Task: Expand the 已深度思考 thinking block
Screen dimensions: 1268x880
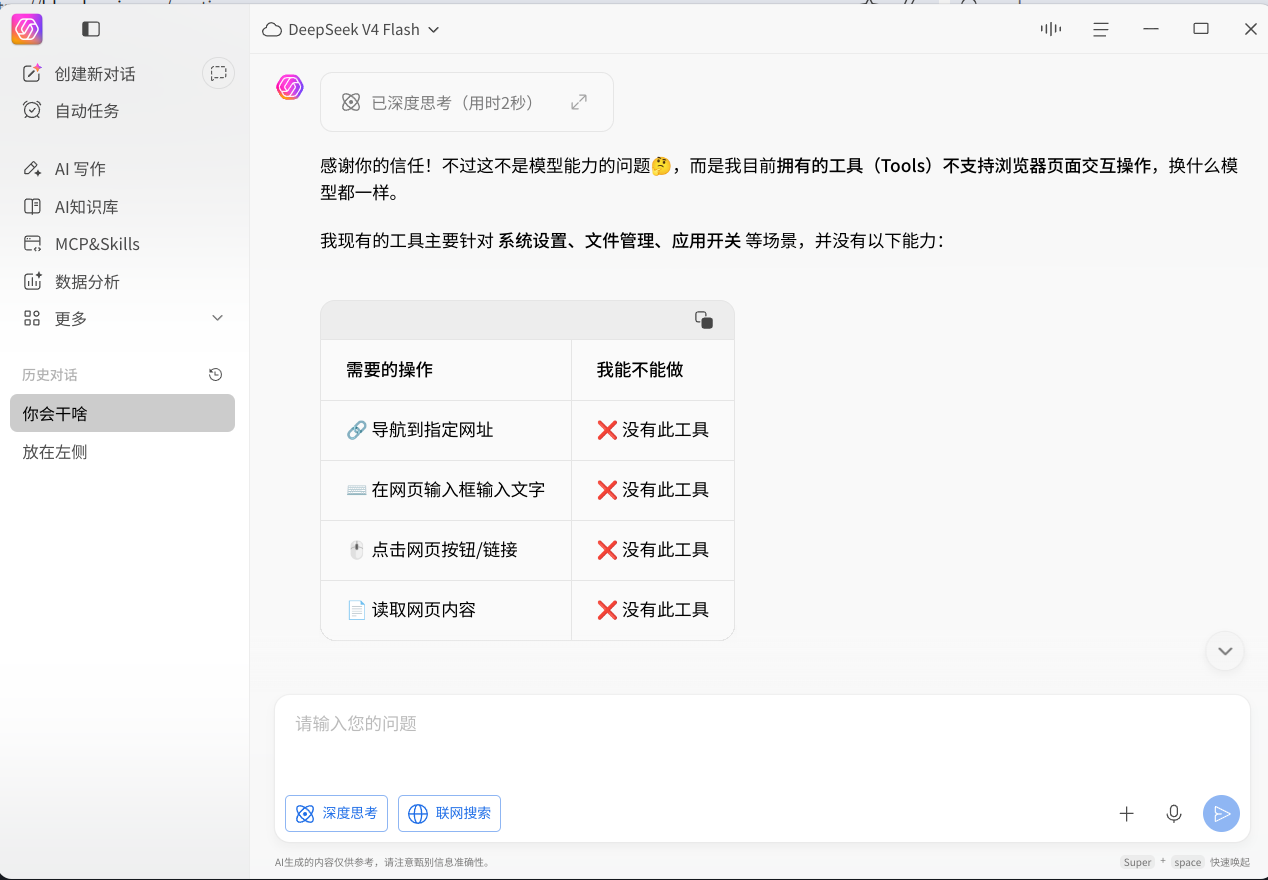Action: [x=579, y=102]
